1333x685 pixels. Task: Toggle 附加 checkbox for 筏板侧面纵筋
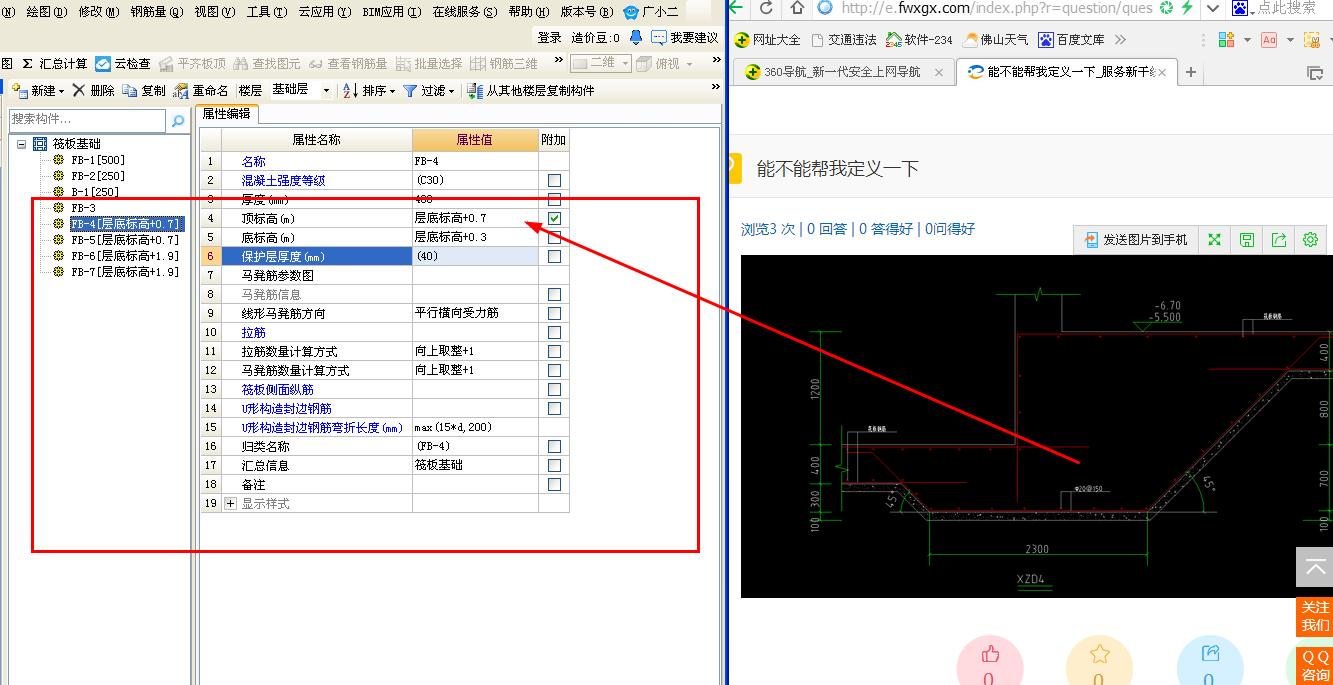coord(554,390)
